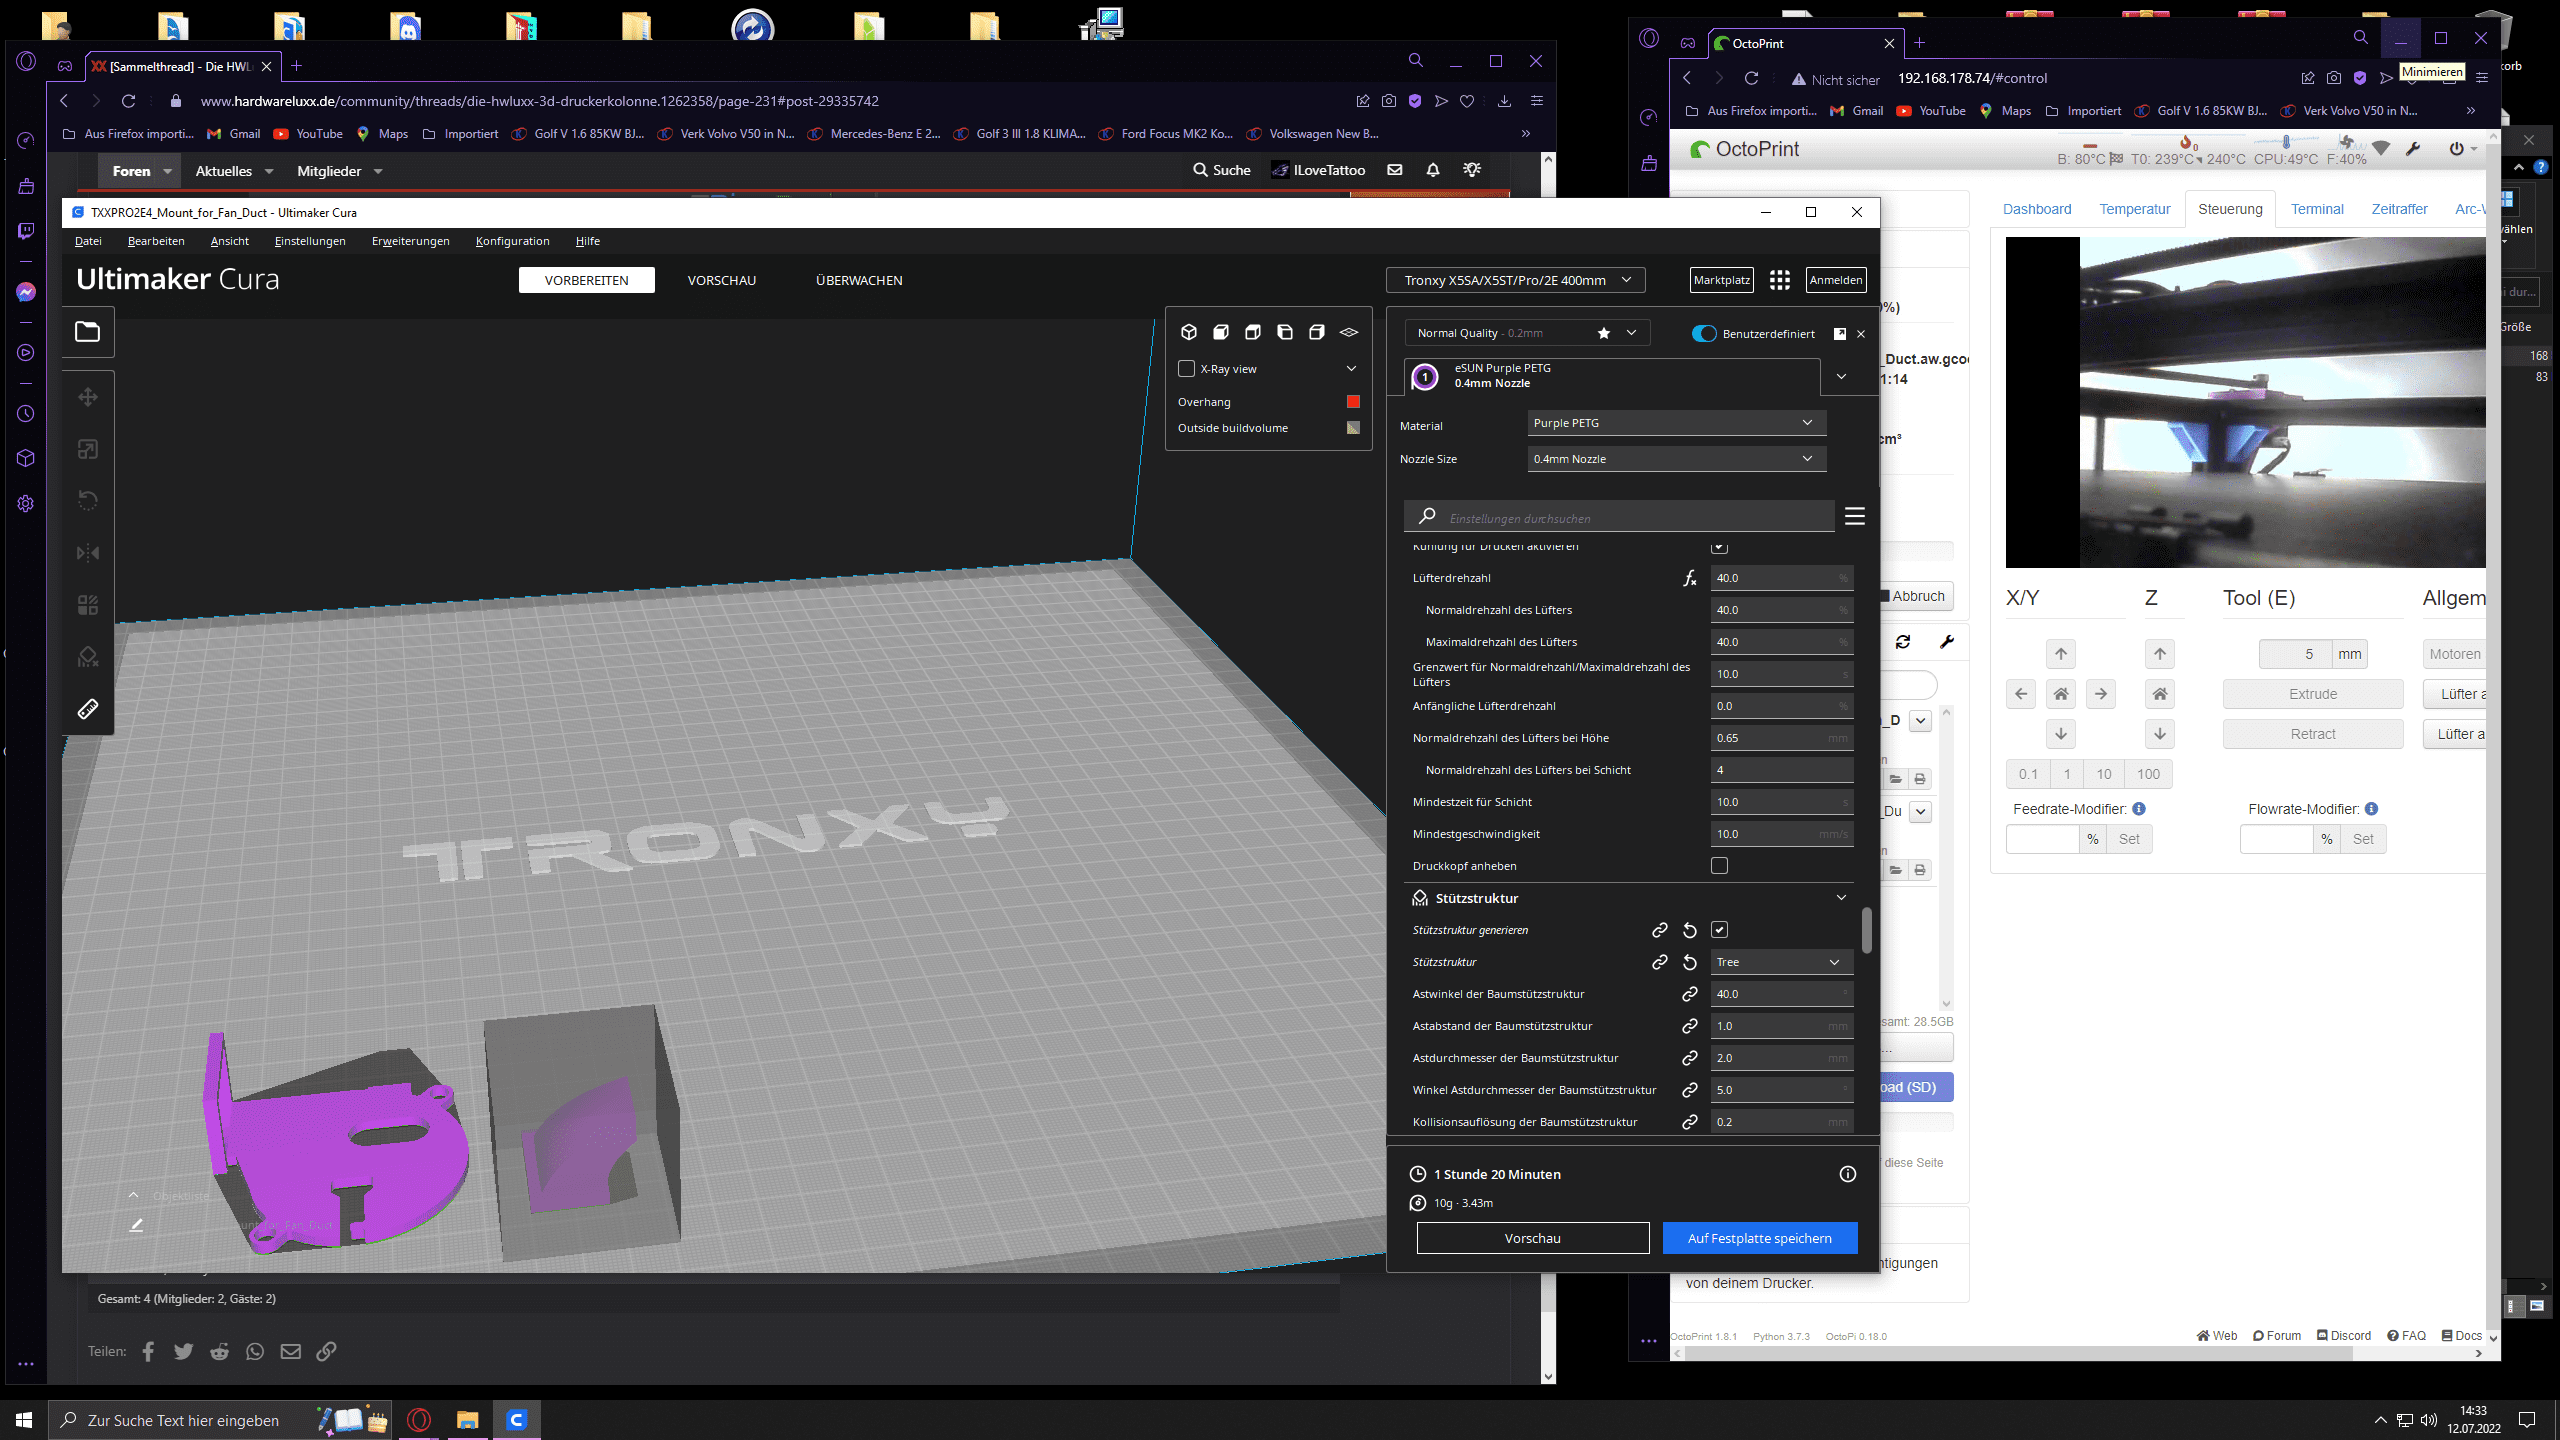The width and height of the screenshot is (2560, 1440).
Task: Click Cura settings panel scrollbar
Action: [x=1867, y=930]
